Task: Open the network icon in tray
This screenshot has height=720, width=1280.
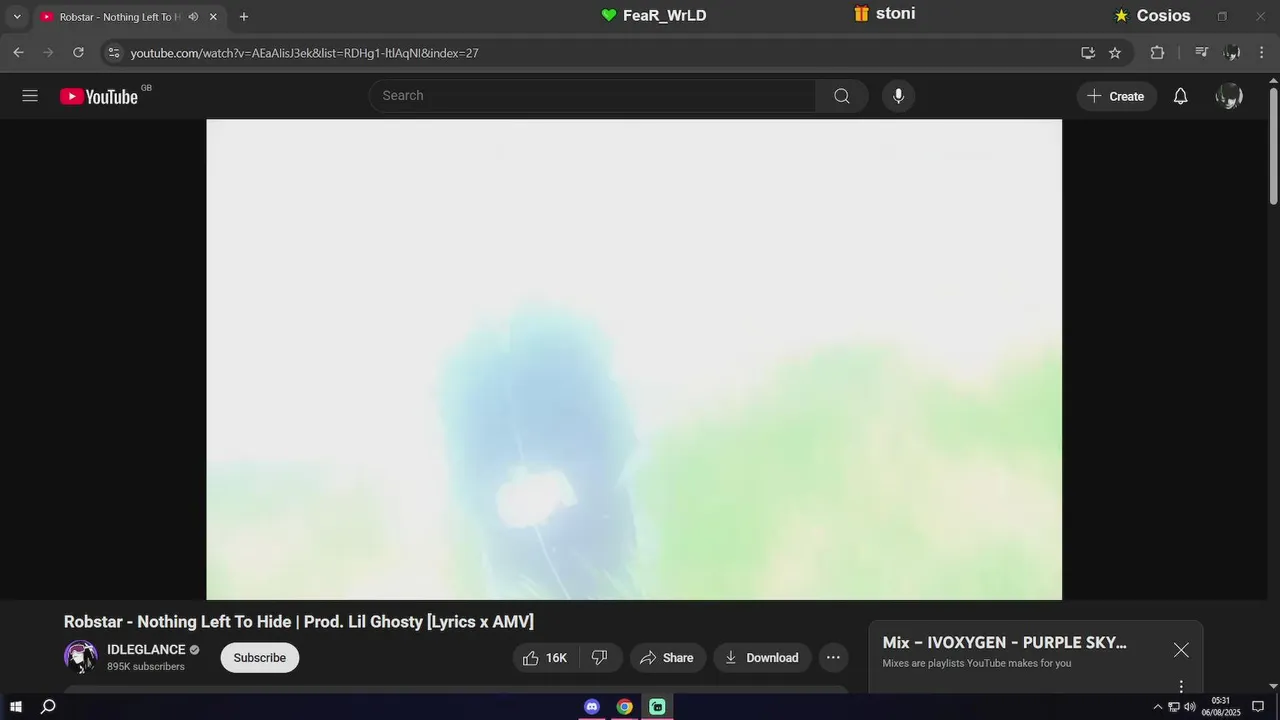Action: (x=1174, y=707)
